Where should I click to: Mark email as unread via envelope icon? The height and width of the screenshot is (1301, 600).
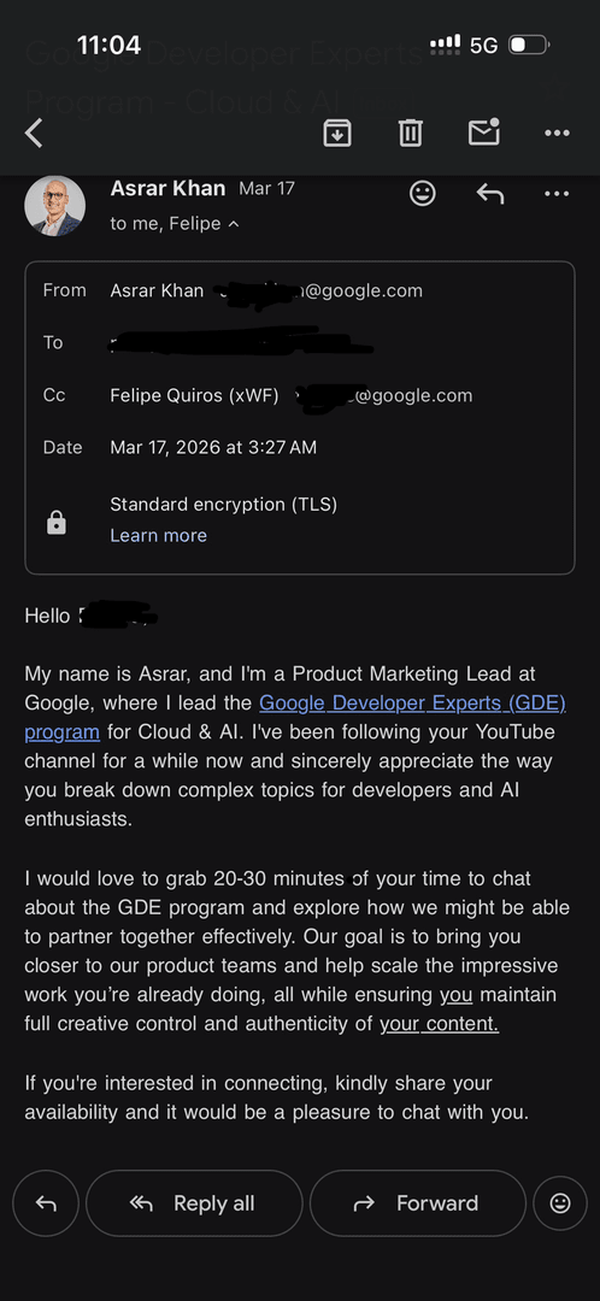click(x=484, y=131)
